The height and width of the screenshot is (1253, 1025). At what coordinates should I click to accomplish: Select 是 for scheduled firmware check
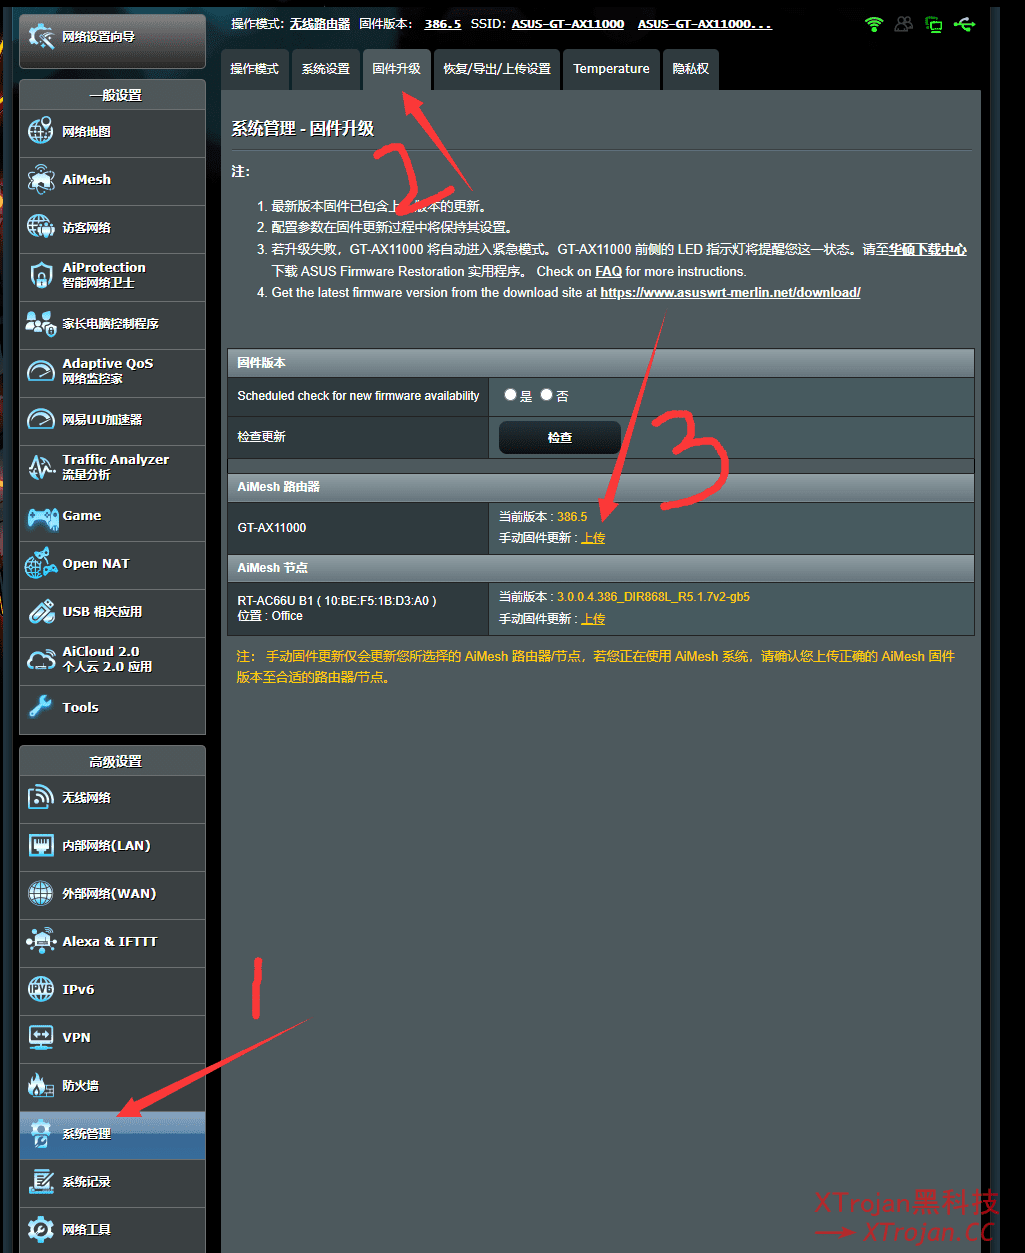(x=511, y=395)
